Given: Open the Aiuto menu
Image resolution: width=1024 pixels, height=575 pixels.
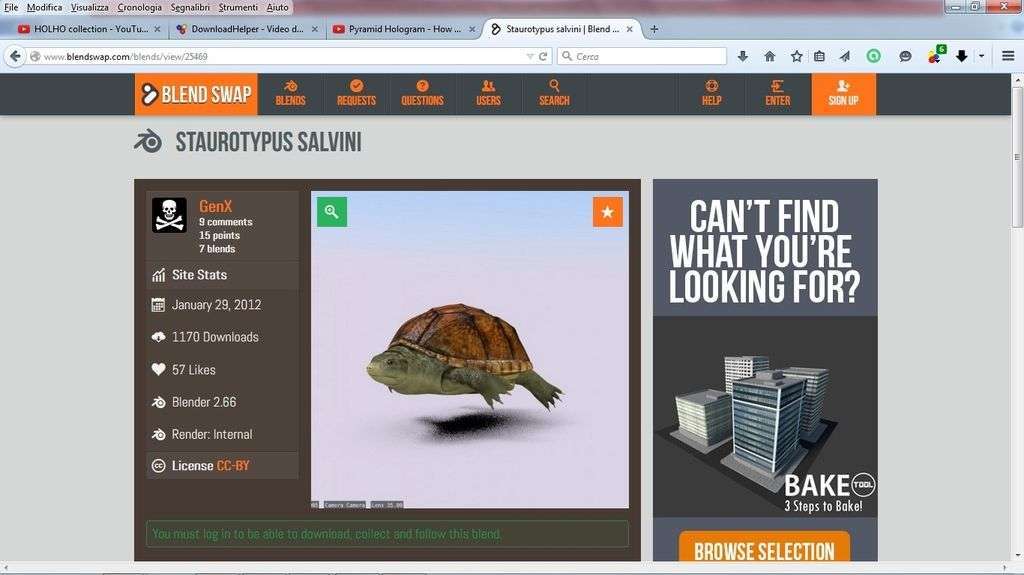Looking at the screenshot, I should 277,7.
